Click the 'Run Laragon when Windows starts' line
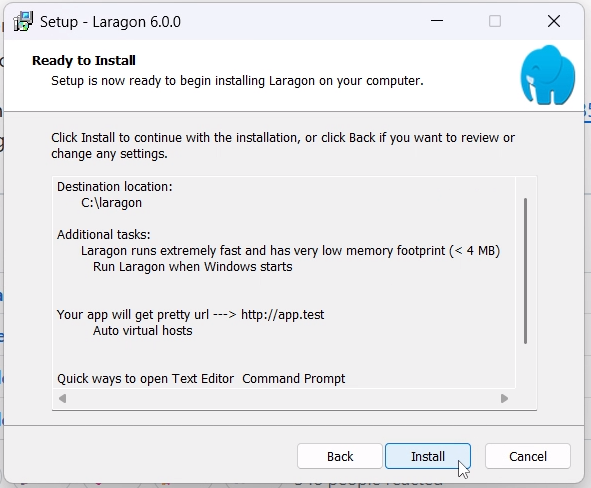 (193, 267)
